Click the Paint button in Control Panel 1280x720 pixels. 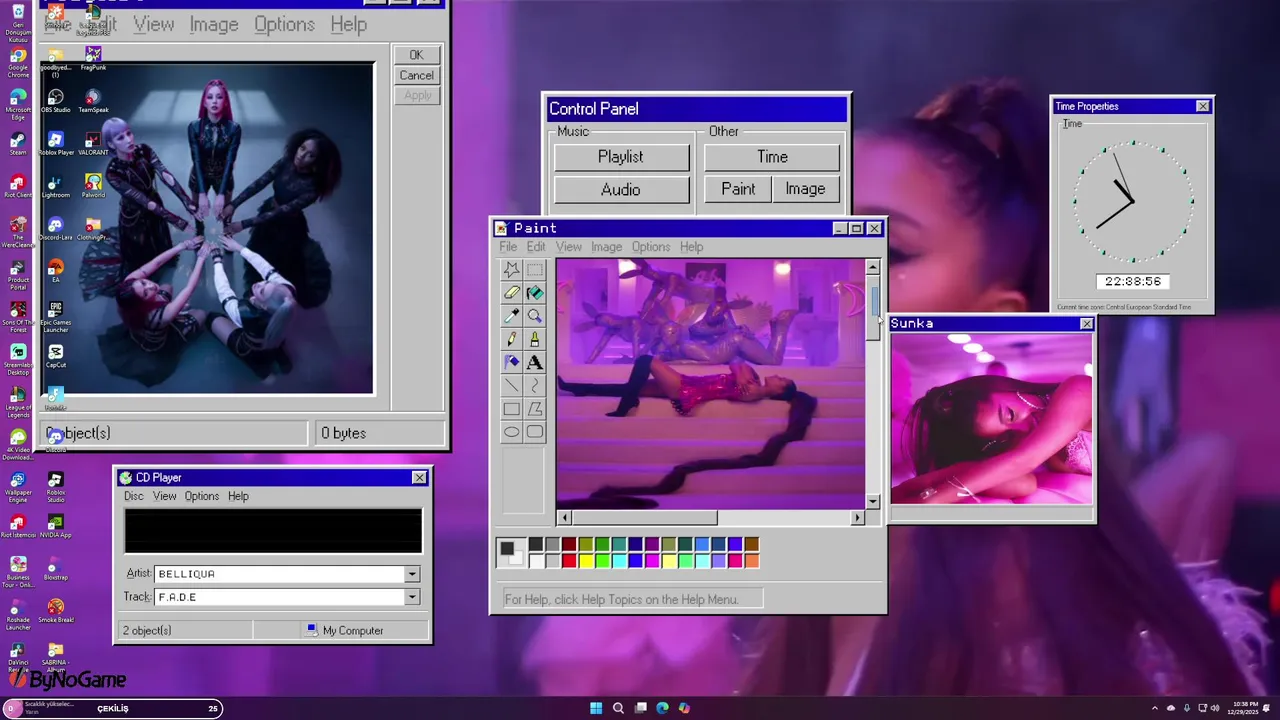738,189
